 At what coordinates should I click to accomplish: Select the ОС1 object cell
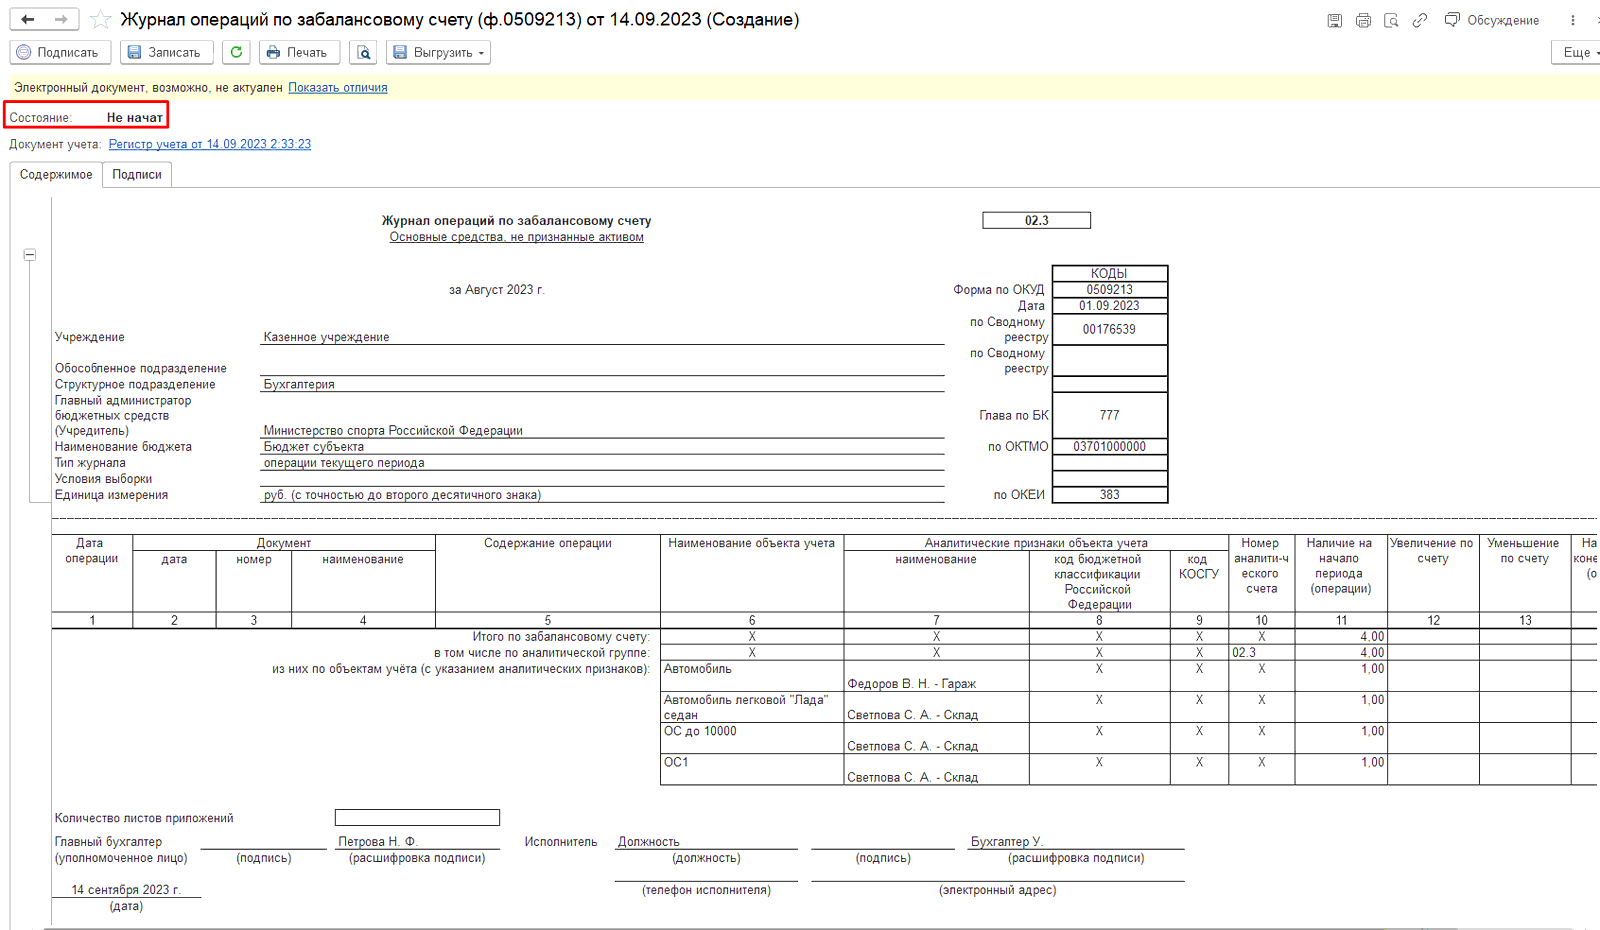click(x=752, y=769)
